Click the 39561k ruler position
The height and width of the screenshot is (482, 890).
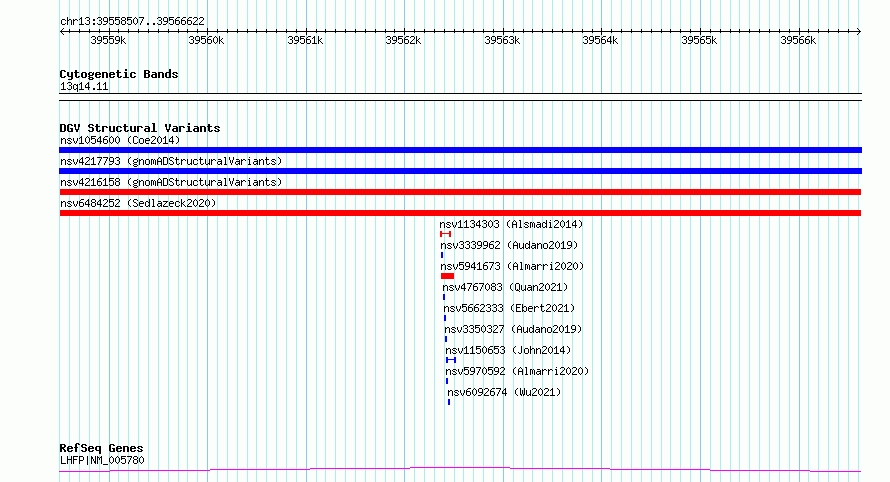point(305,40)
